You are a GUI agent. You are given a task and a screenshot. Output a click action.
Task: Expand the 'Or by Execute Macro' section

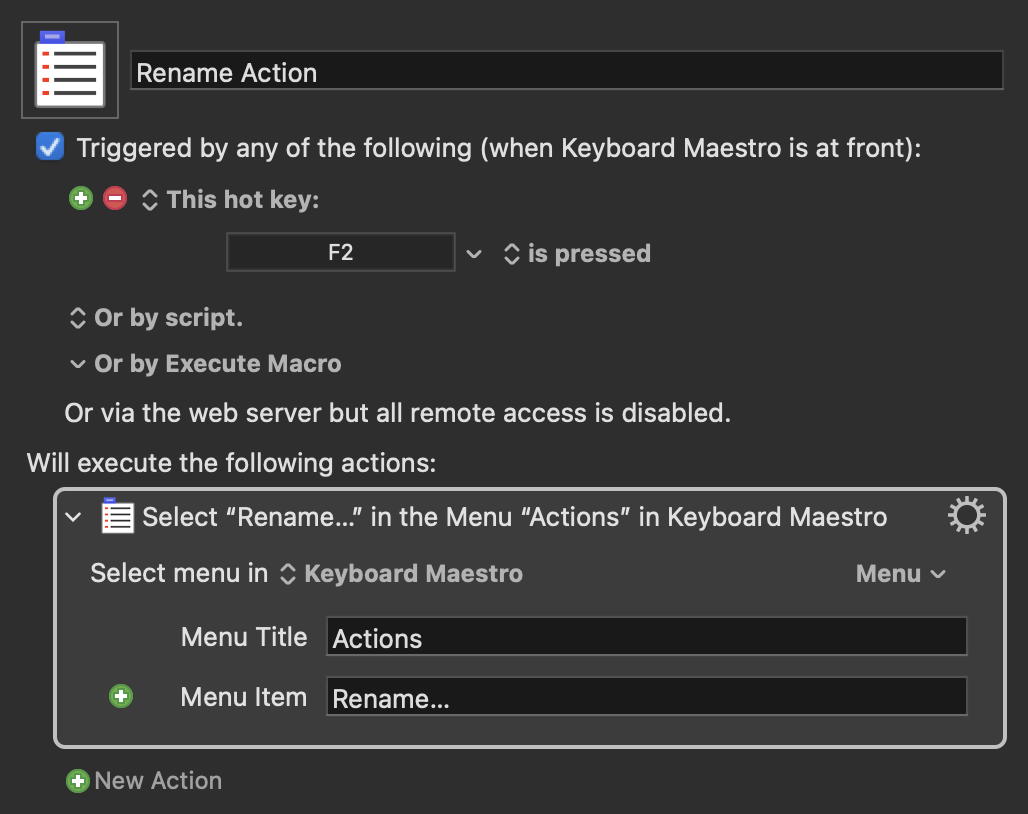click(78, 364)
